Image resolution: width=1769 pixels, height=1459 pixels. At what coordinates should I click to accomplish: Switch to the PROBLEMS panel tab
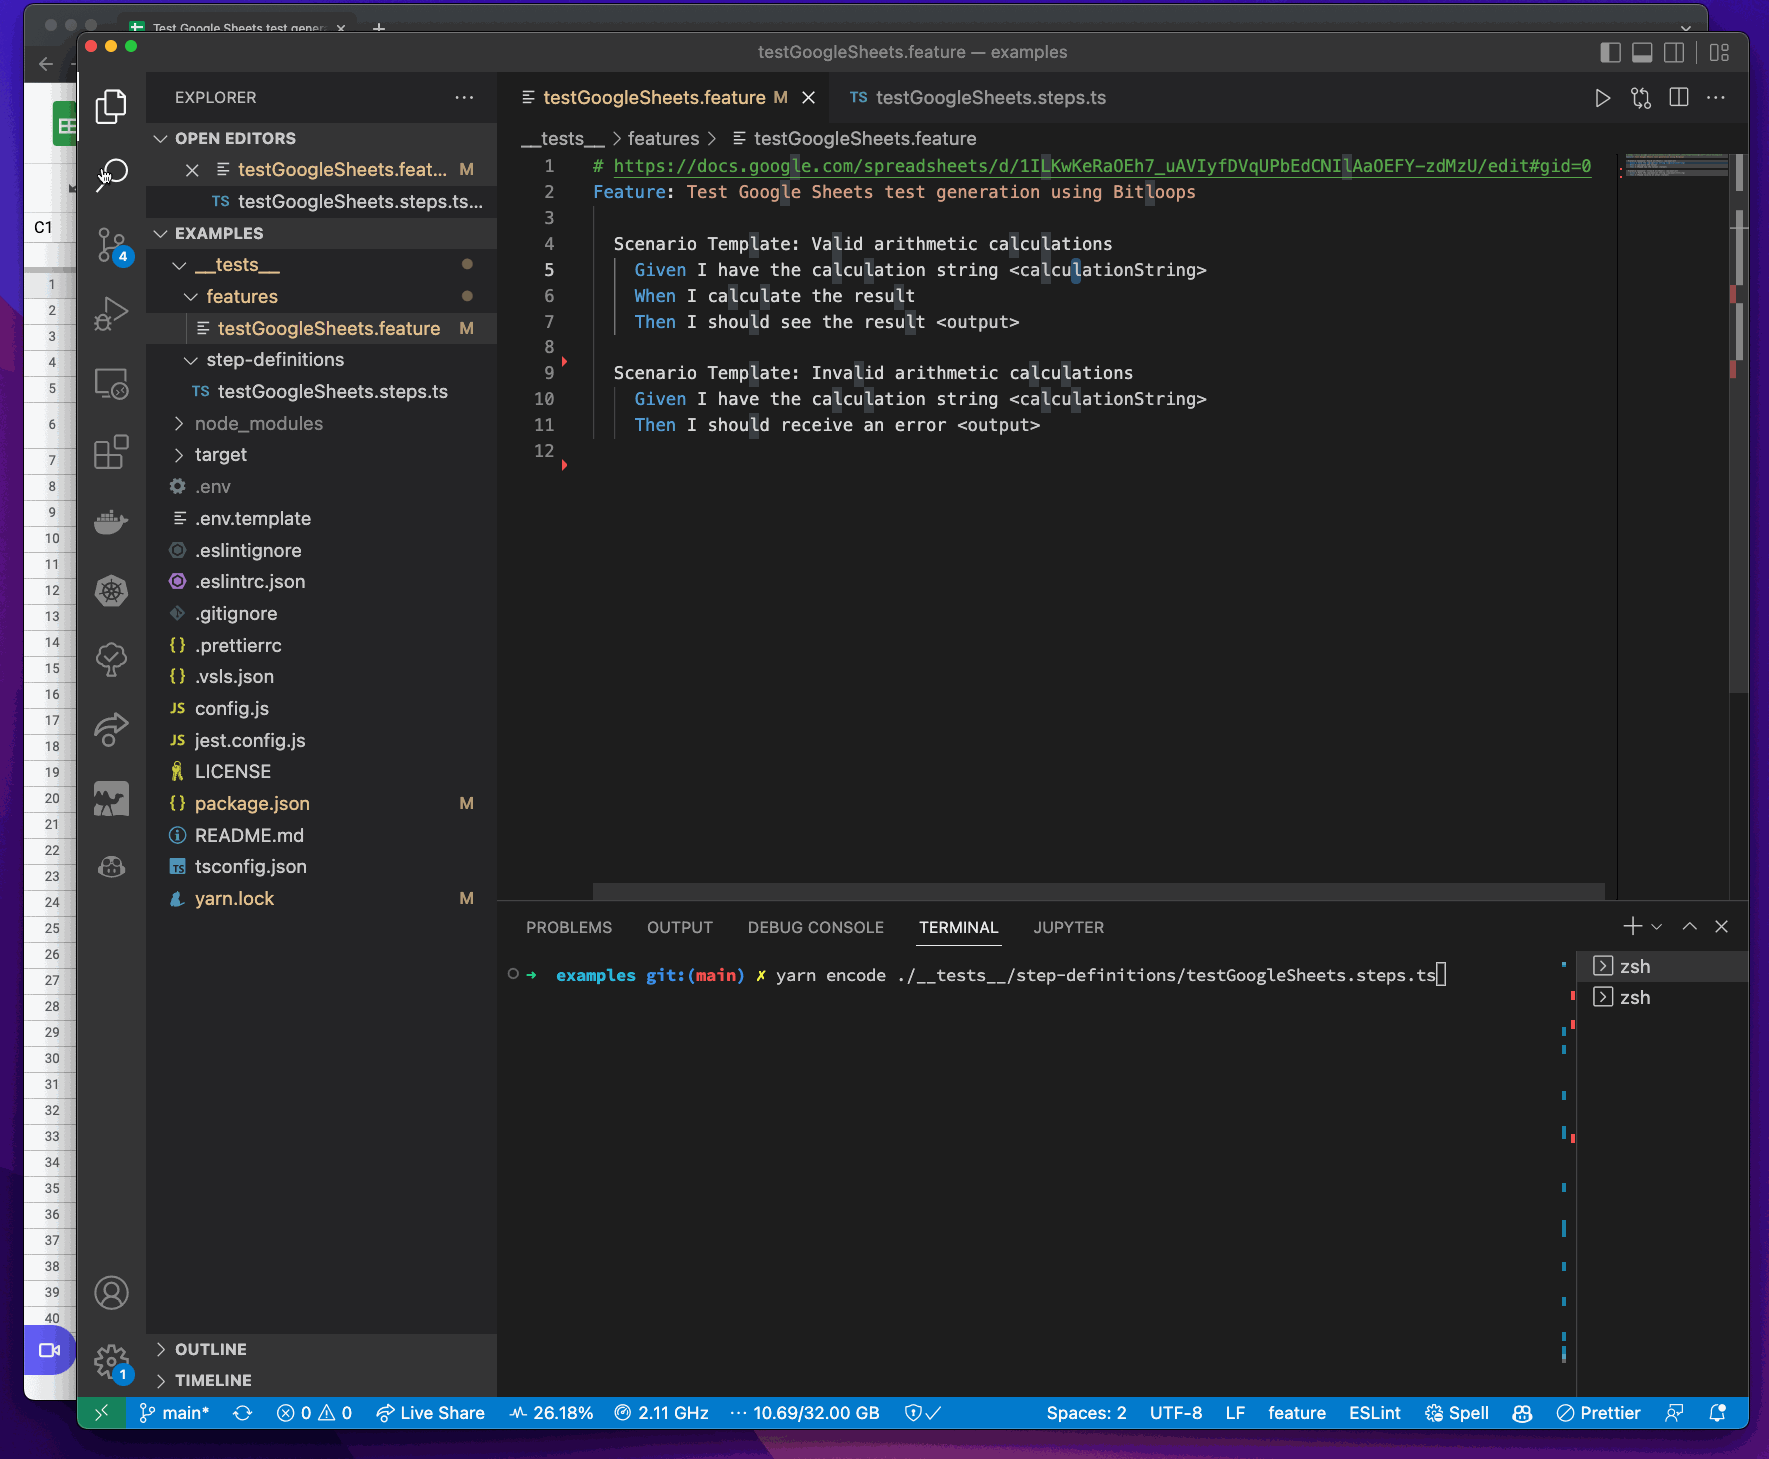click(x=568, y=927)
